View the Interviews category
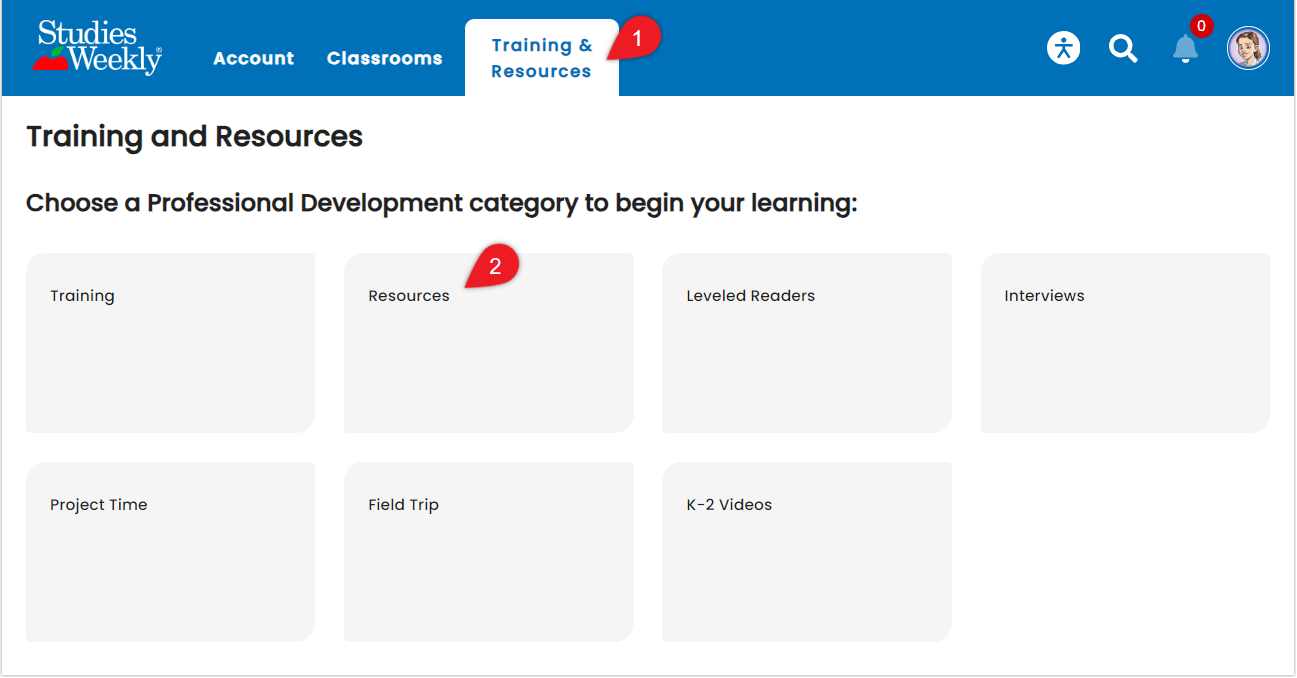The height and width of the screenshot is (678, 1297). pyautogui.click(x=1125, y=342)
